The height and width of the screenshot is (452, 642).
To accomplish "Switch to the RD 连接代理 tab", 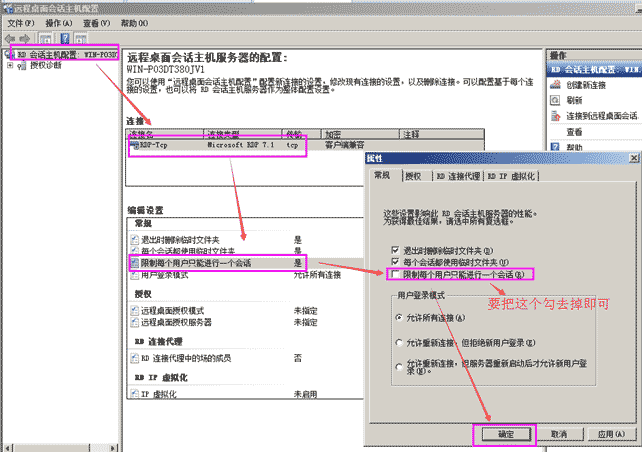I will point(456,176).
